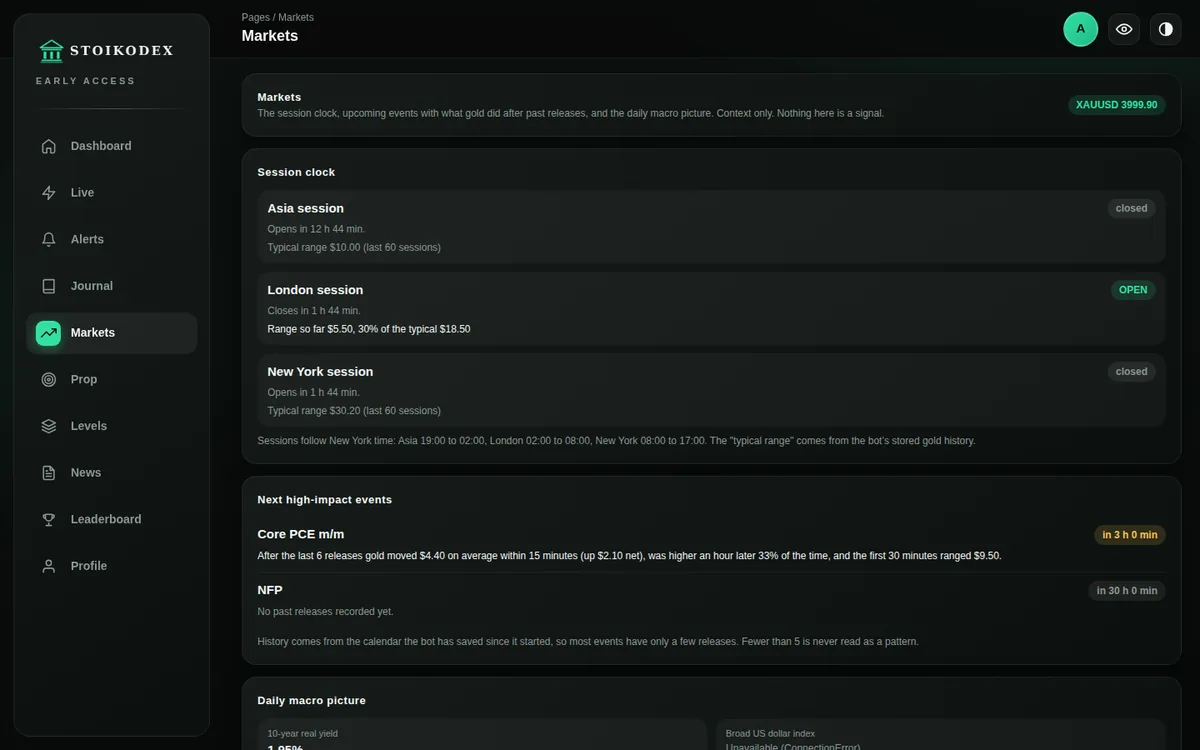Viewport: 1200px width, 750px height.
Task: Click the New York session heading
Action: pyautogui.click(x=321, y=371)
